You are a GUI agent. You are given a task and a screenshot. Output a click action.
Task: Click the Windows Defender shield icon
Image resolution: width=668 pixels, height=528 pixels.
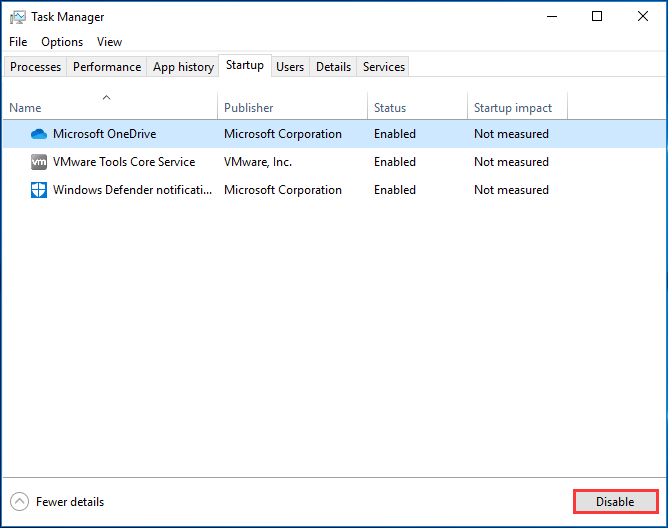point(39,190)
